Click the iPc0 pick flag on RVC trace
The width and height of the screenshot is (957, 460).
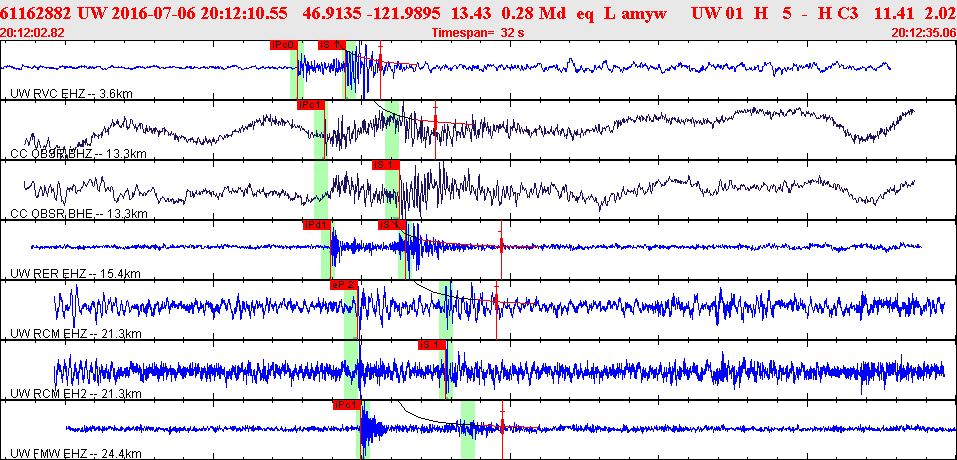(x=284, y=45)
